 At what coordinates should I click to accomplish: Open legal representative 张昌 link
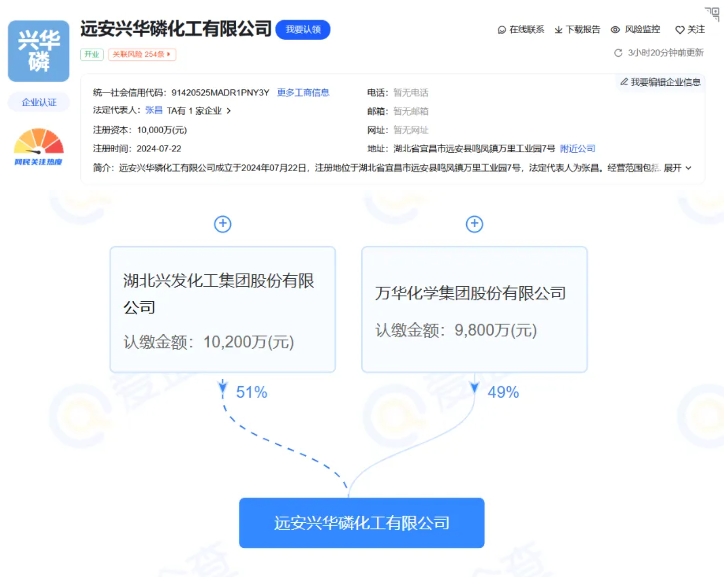tap(154, 110)
